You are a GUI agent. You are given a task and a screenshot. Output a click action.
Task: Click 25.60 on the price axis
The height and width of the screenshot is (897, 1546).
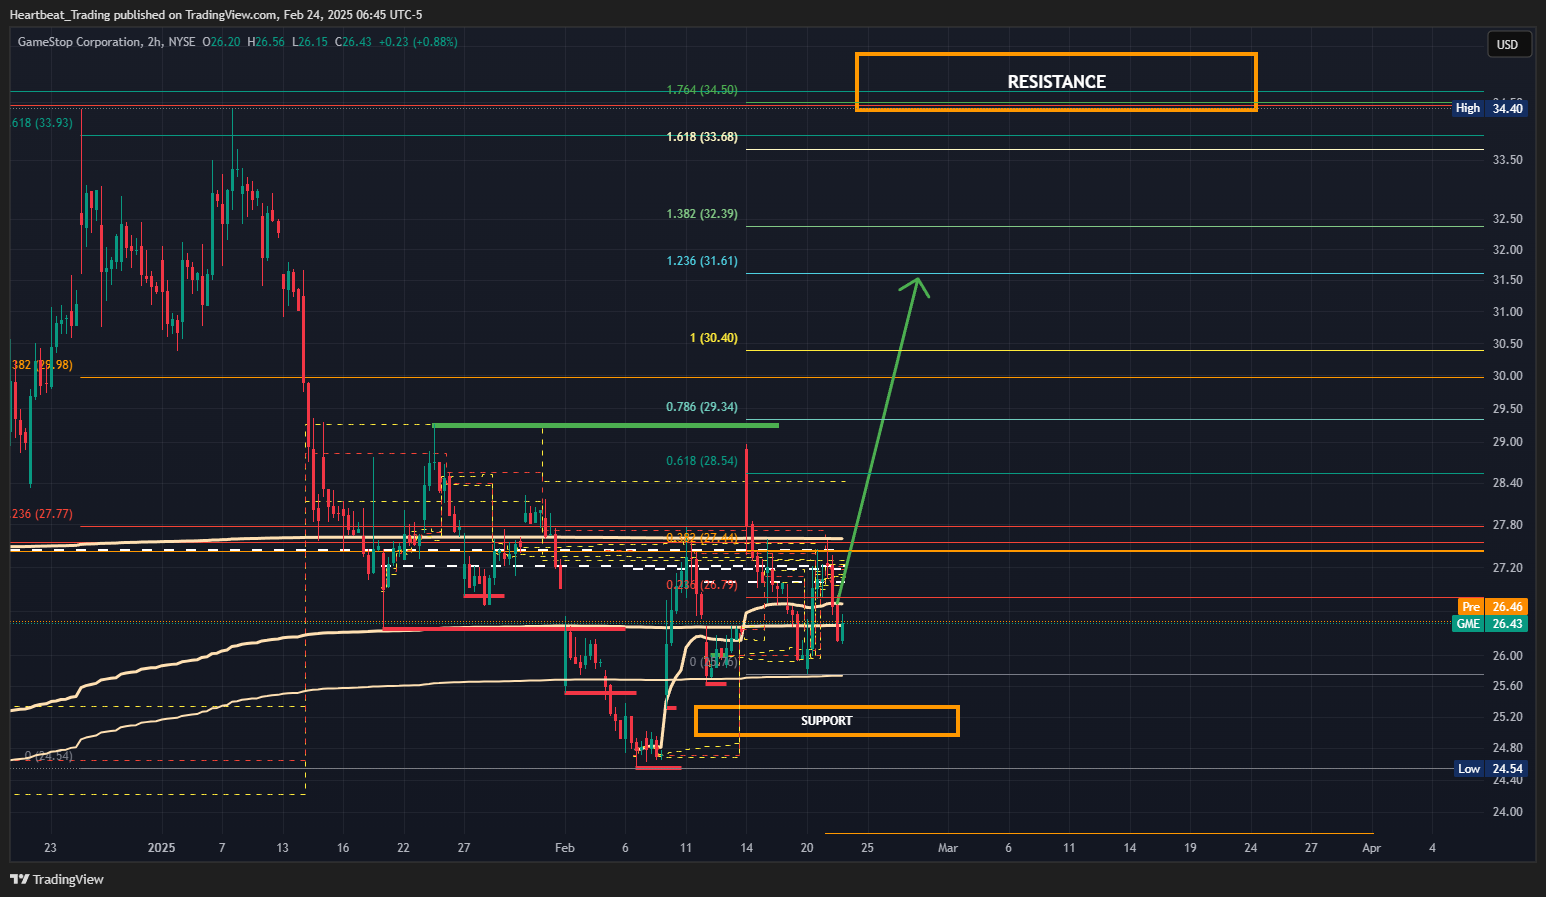click(1507, 686)
